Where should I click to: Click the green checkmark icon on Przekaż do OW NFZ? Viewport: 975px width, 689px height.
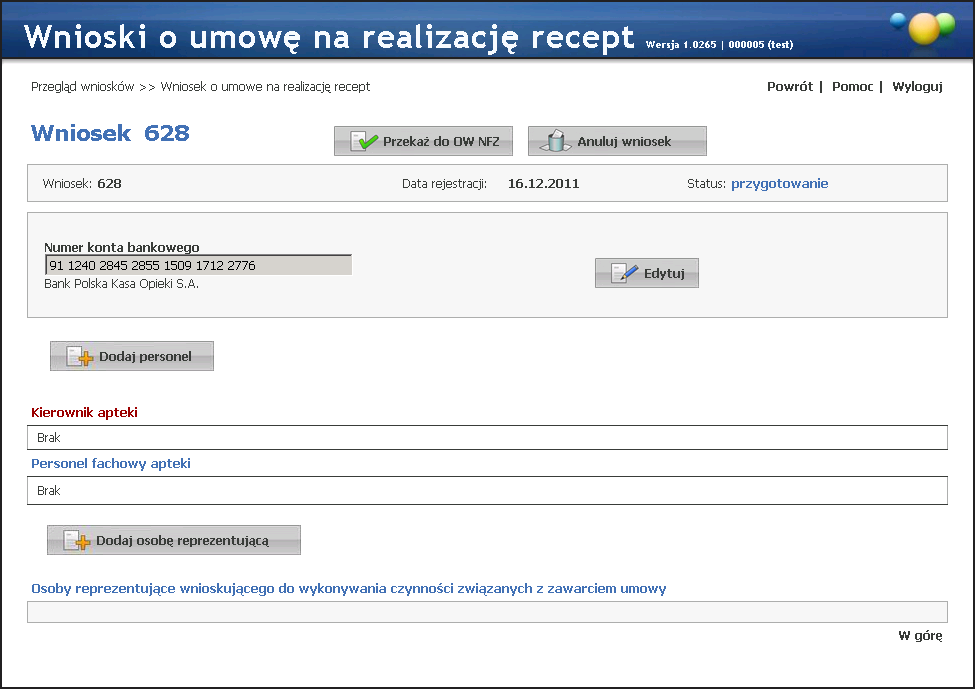[x=364, y=142]
